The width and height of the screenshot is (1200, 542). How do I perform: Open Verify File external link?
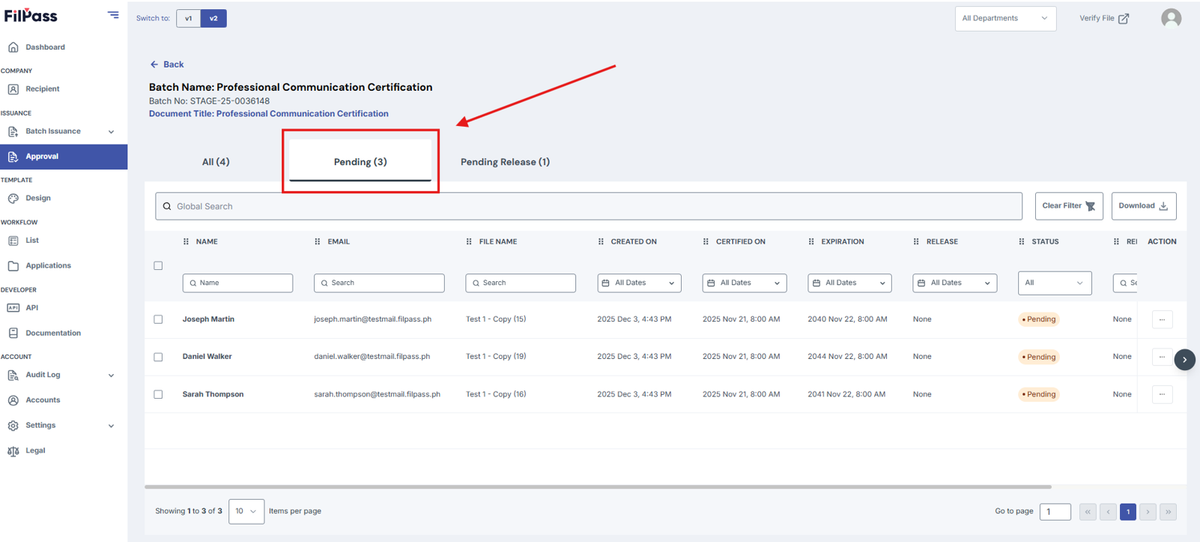point(1104,18)
